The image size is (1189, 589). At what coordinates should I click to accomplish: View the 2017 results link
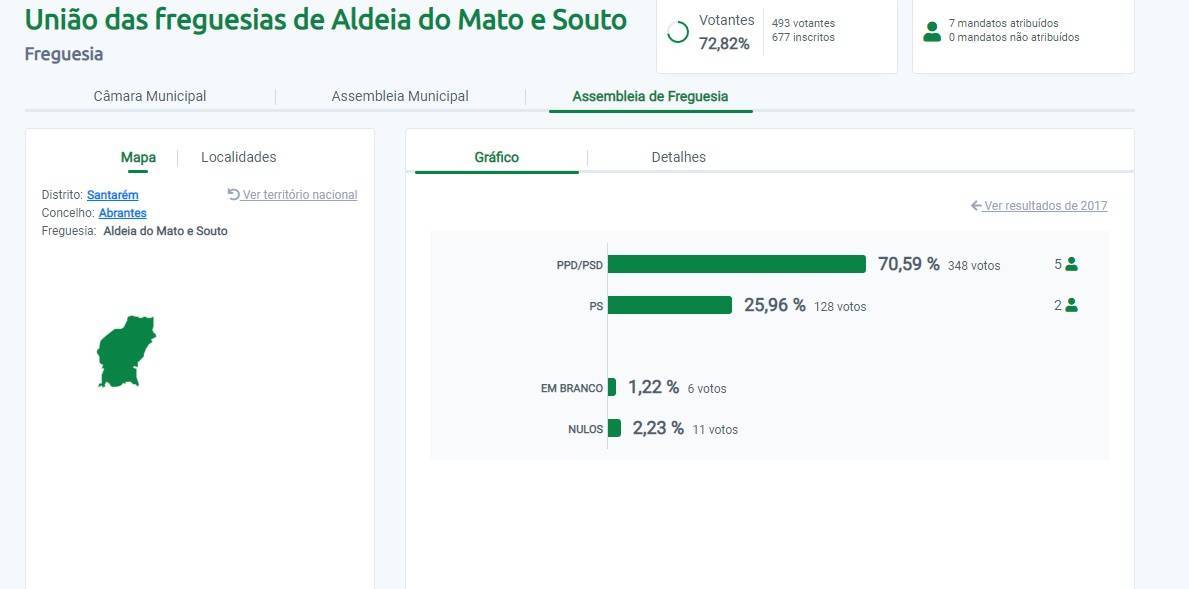click(x=1045, y=206)
